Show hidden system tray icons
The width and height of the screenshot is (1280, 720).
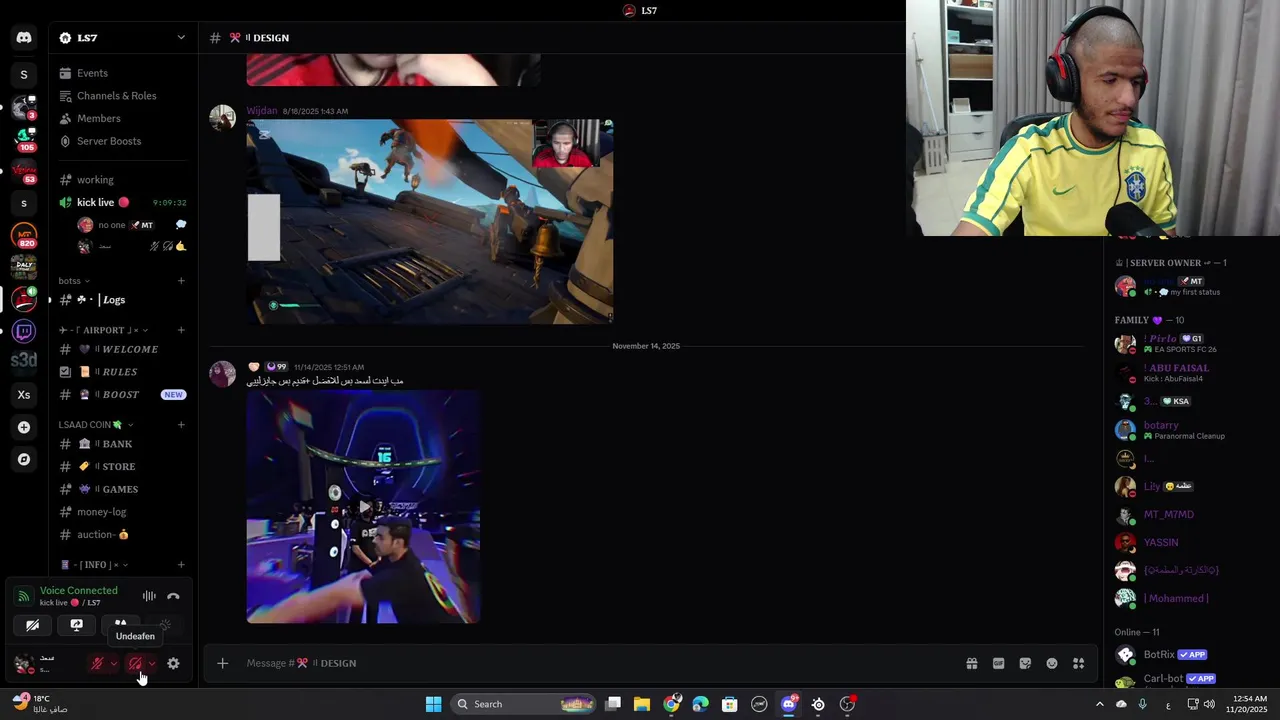point(1100,704)
